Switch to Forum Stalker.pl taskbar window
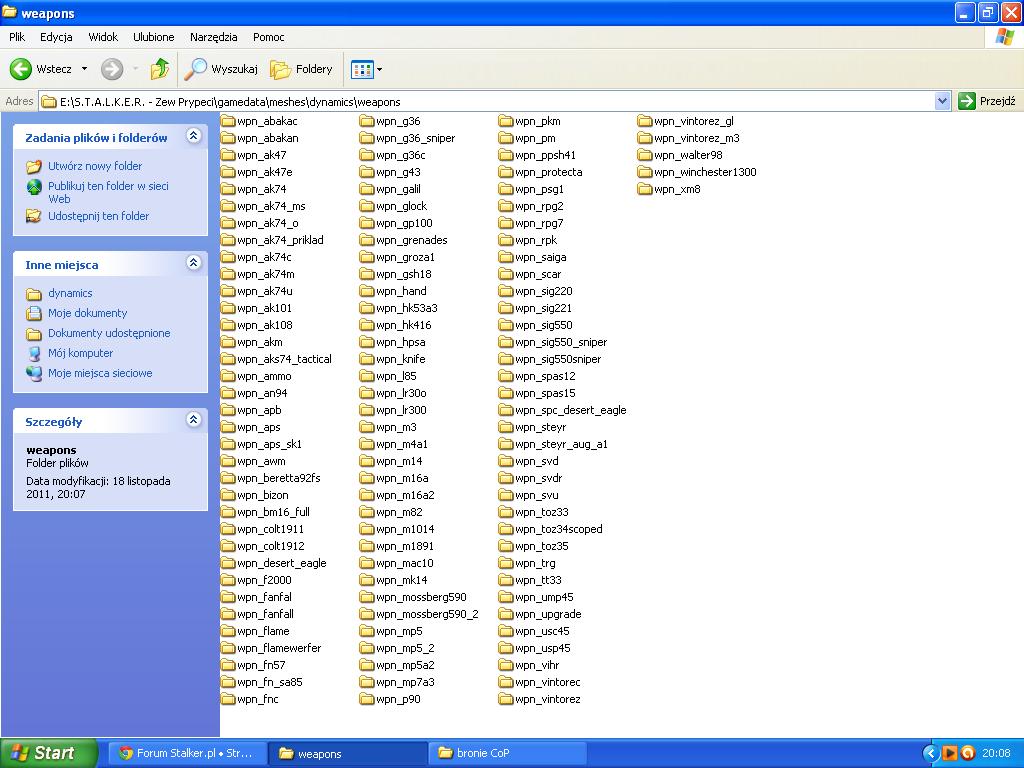Viewport: 1024px width, 768px height. (187, 753)
